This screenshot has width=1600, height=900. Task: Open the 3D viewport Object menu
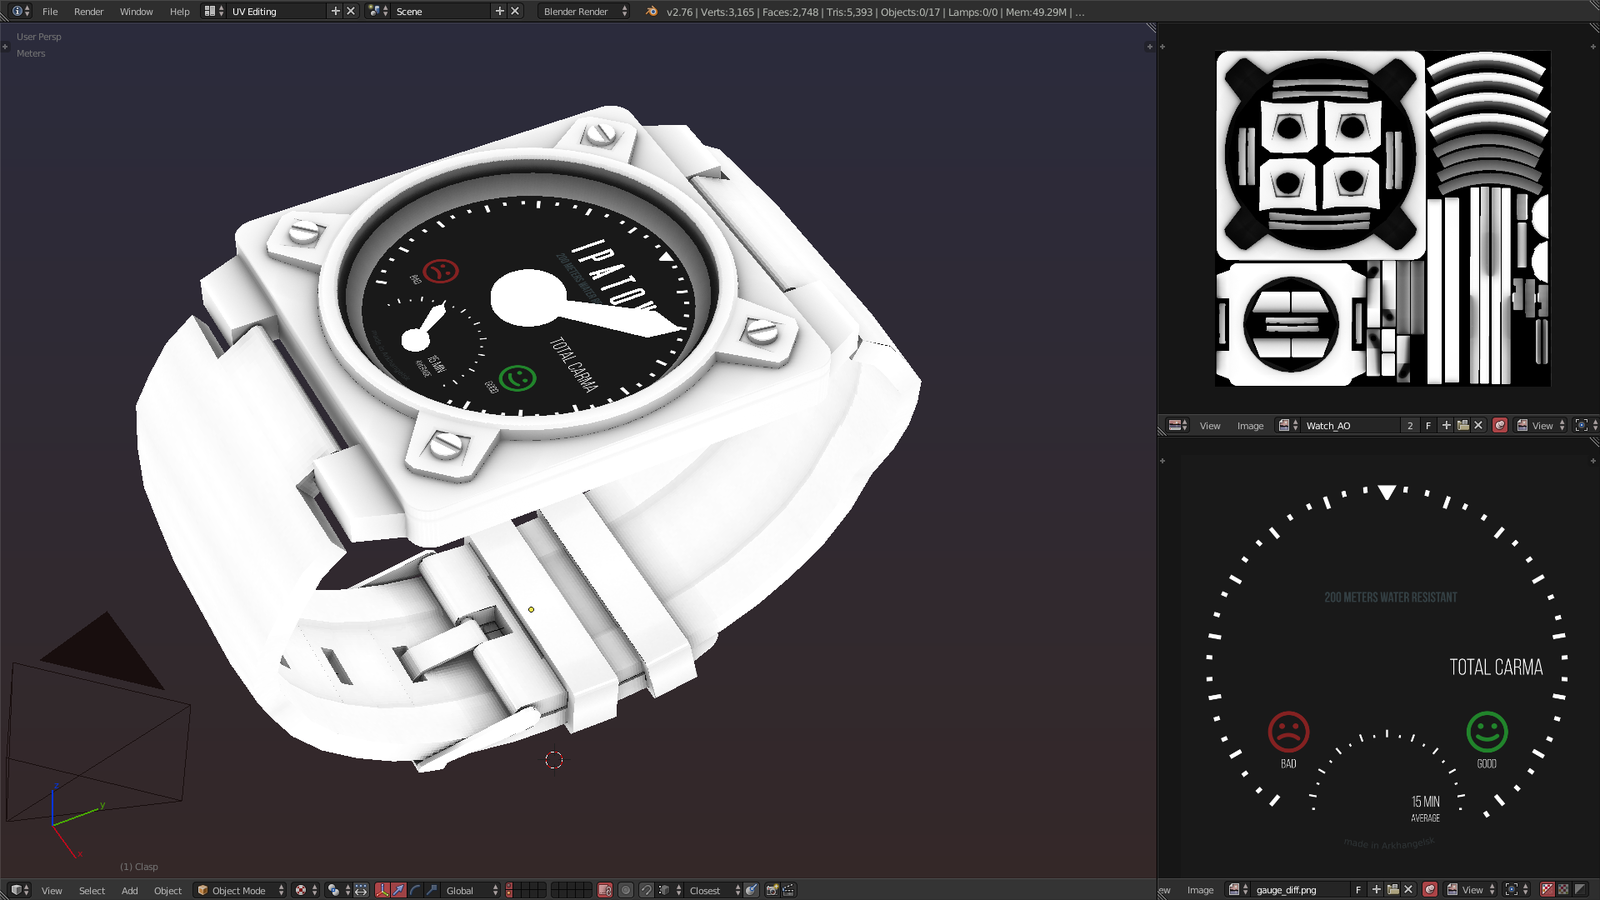pyautogui.click(x=168, y=890)
